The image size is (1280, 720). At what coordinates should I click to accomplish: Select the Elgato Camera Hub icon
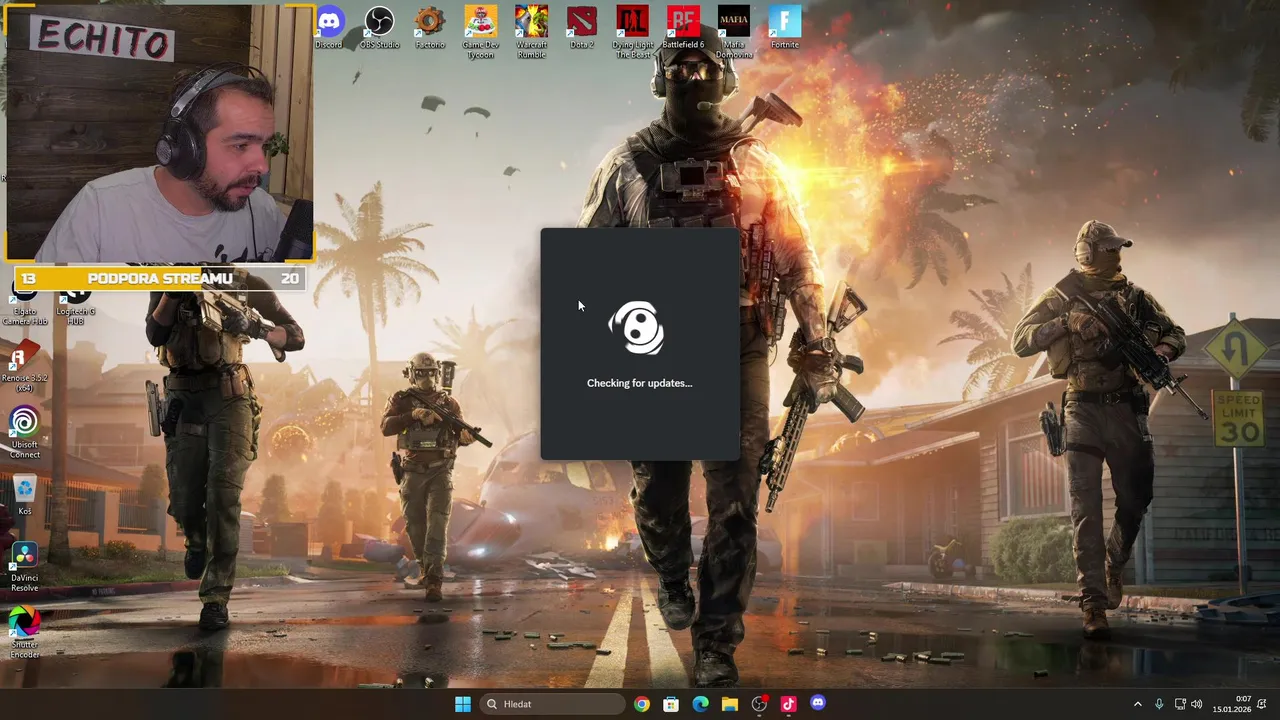pyautogui.click(x=24, y=306)
